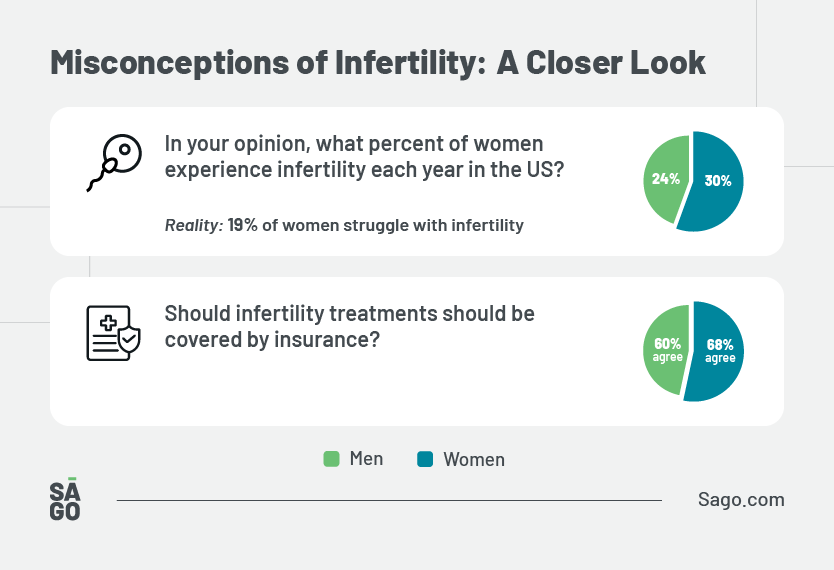Click the Misconceptions of Infertility title
Screen dimensions: 834x570
tap(378, 62)
